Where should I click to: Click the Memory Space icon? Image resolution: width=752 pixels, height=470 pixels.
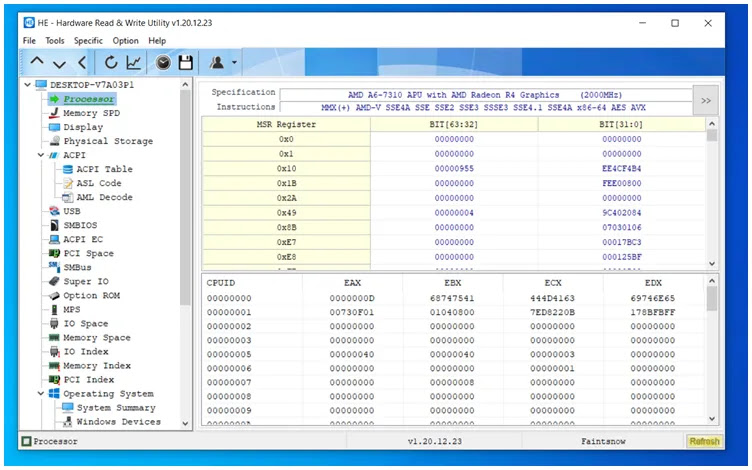point(55,338)
